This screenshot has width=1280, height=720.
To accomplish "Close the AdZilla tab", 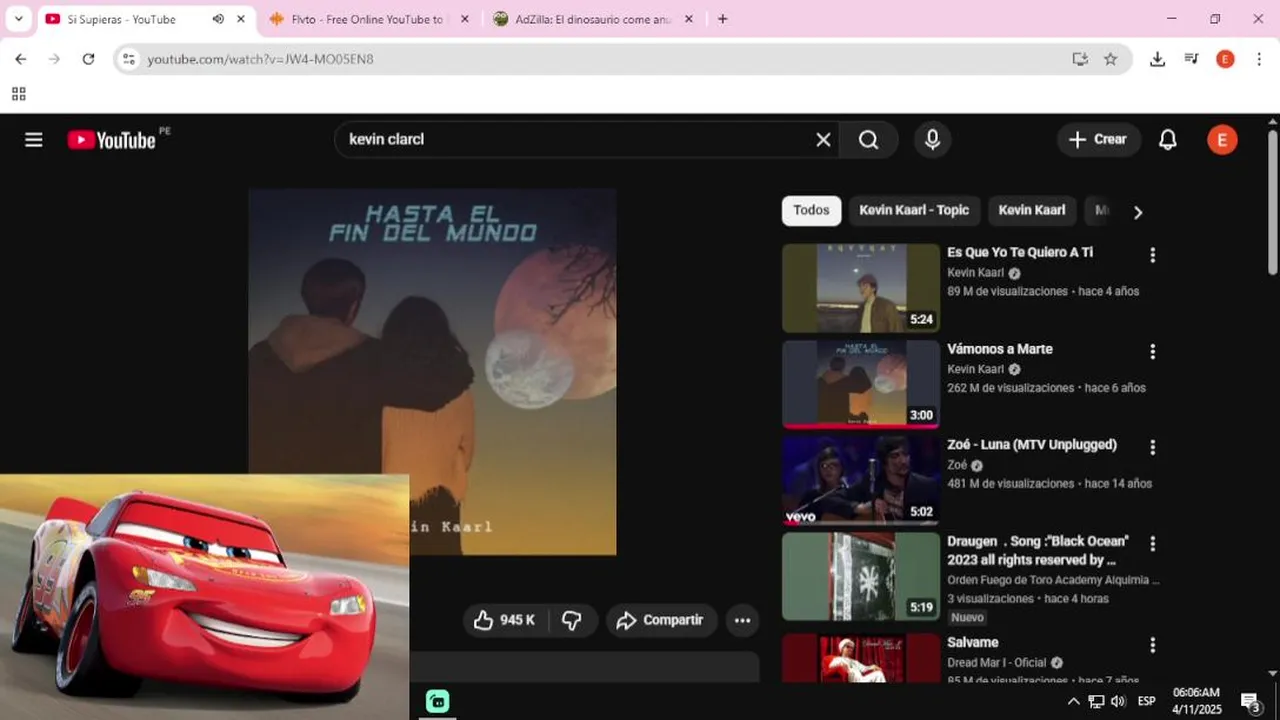I will [688, 19].
